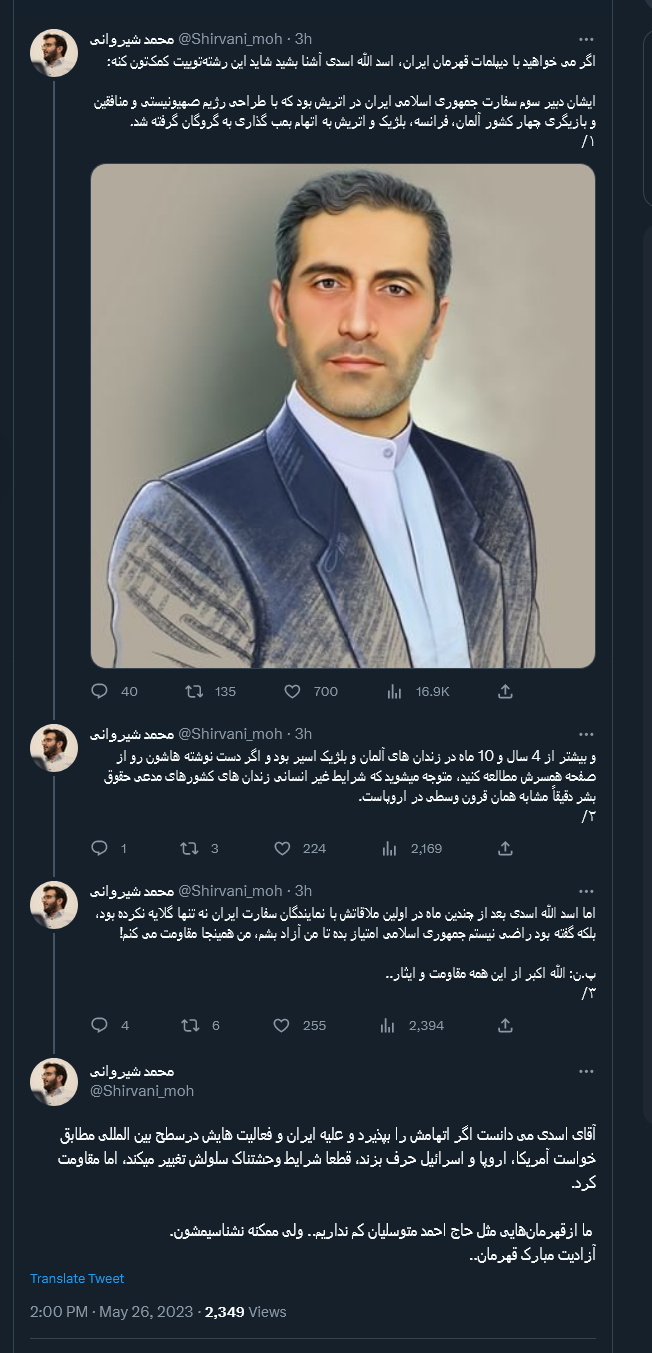Viewport: 652px width, 1353px height.
Task: Click the share icon on the first tweet
Action: pos(505,691)
